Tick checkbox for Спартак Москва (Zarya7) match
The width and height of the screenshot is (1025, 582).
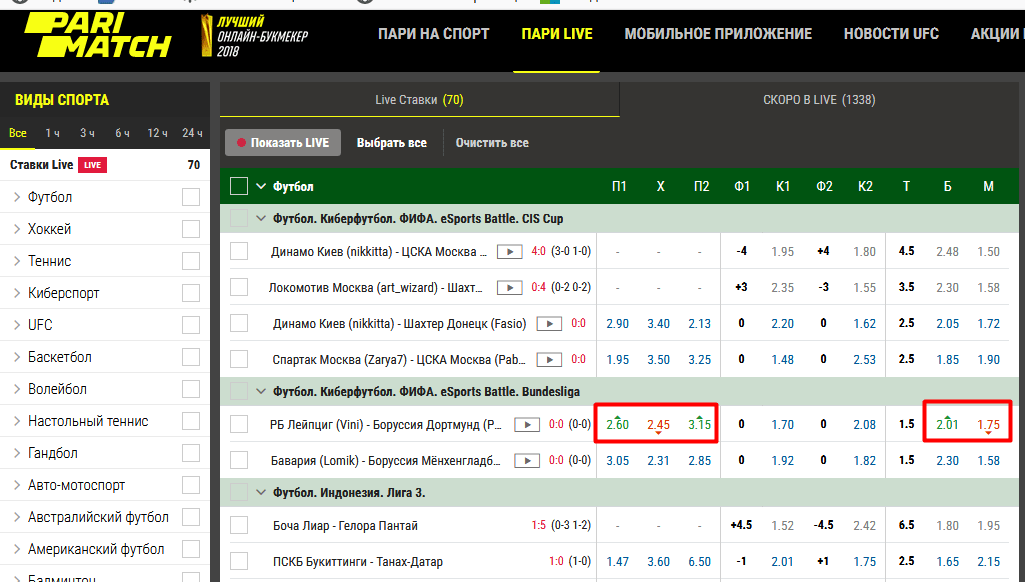tap(239, 359)
